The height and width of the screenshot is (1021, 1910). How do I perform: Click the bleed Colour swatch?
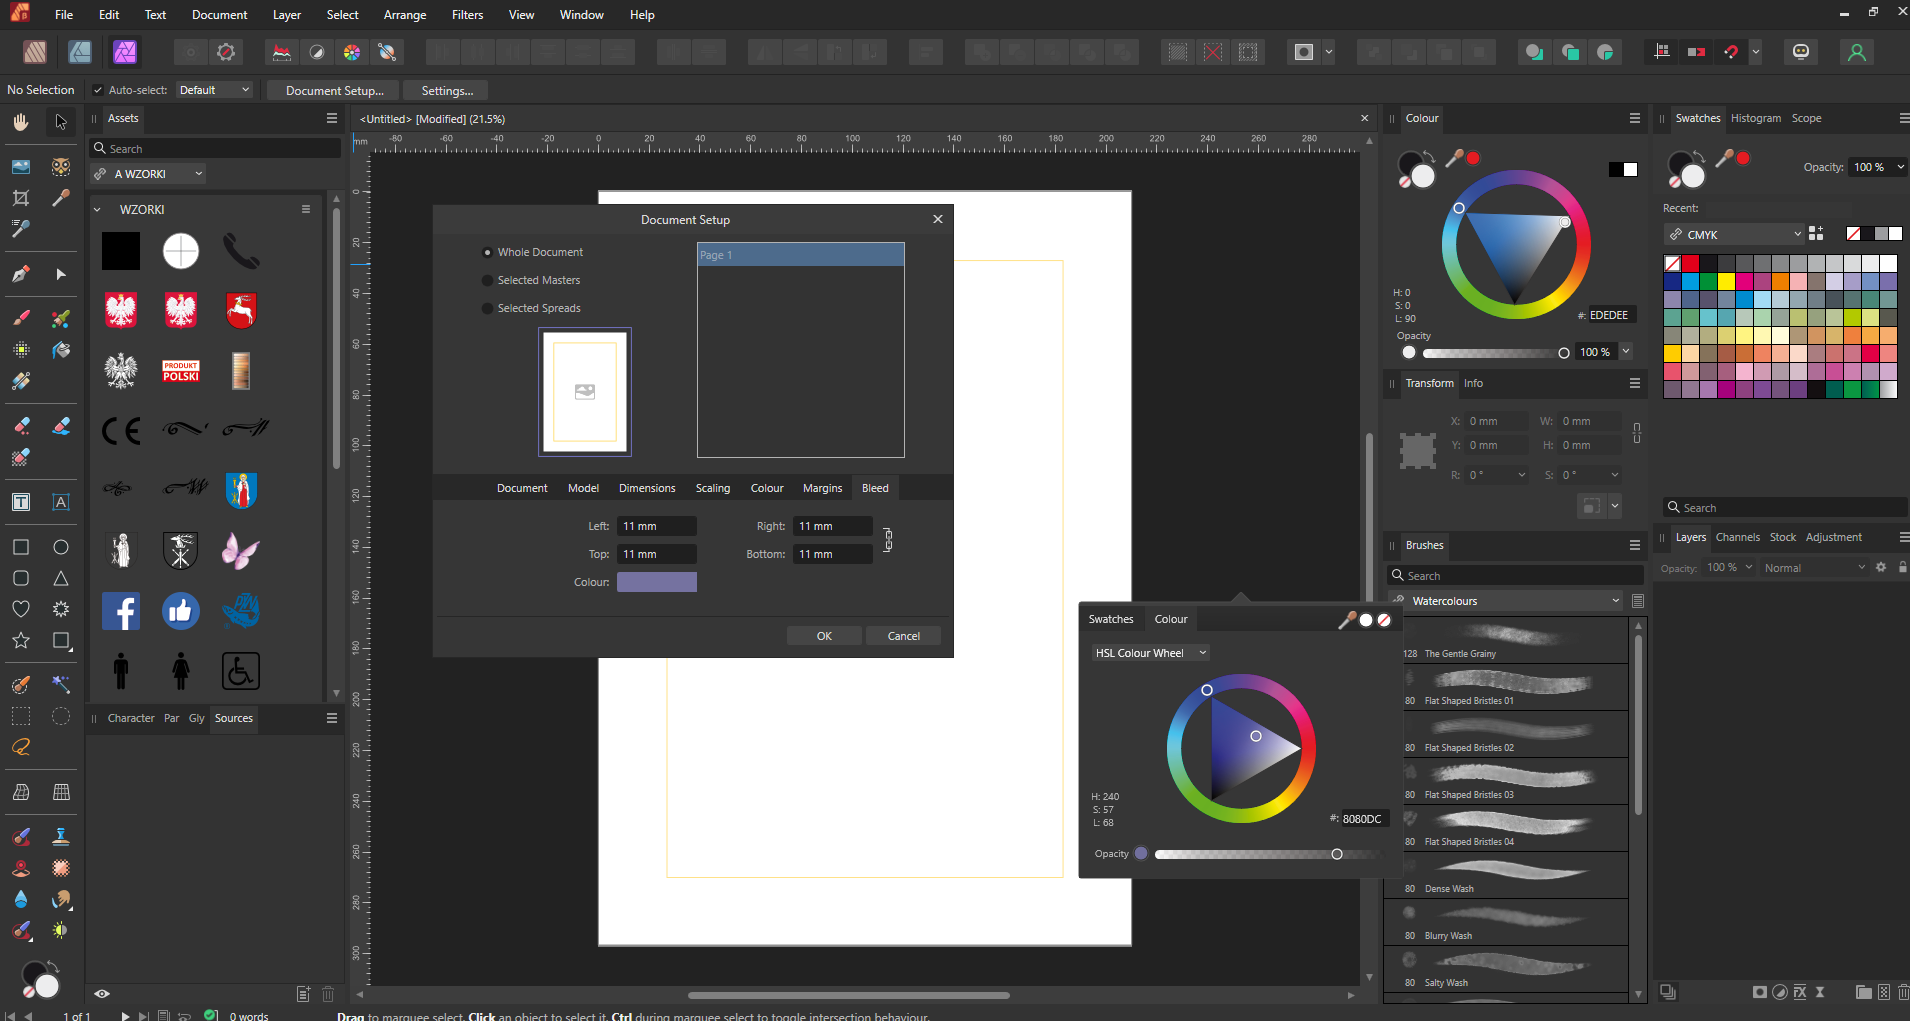[656, 582]
